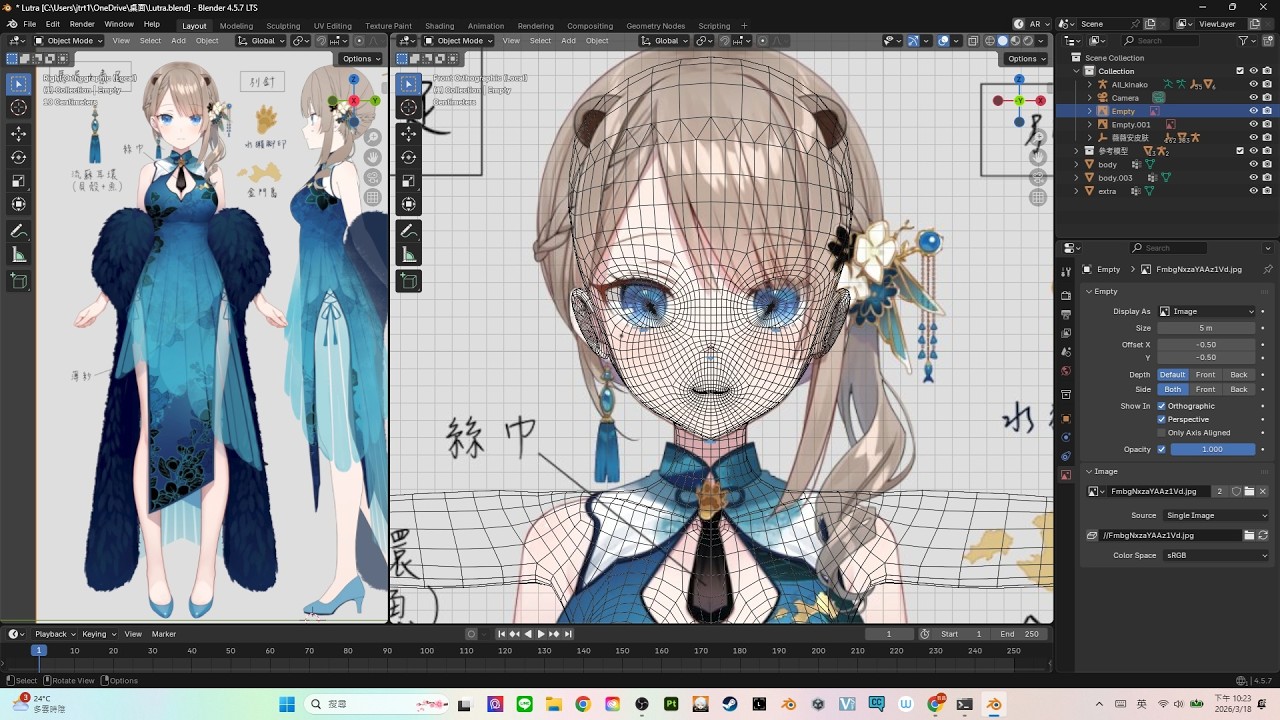Open the Object properties tab
Image resolution: width=1280 pixels, height=720 pixels.
click(x=1066, y=419)
